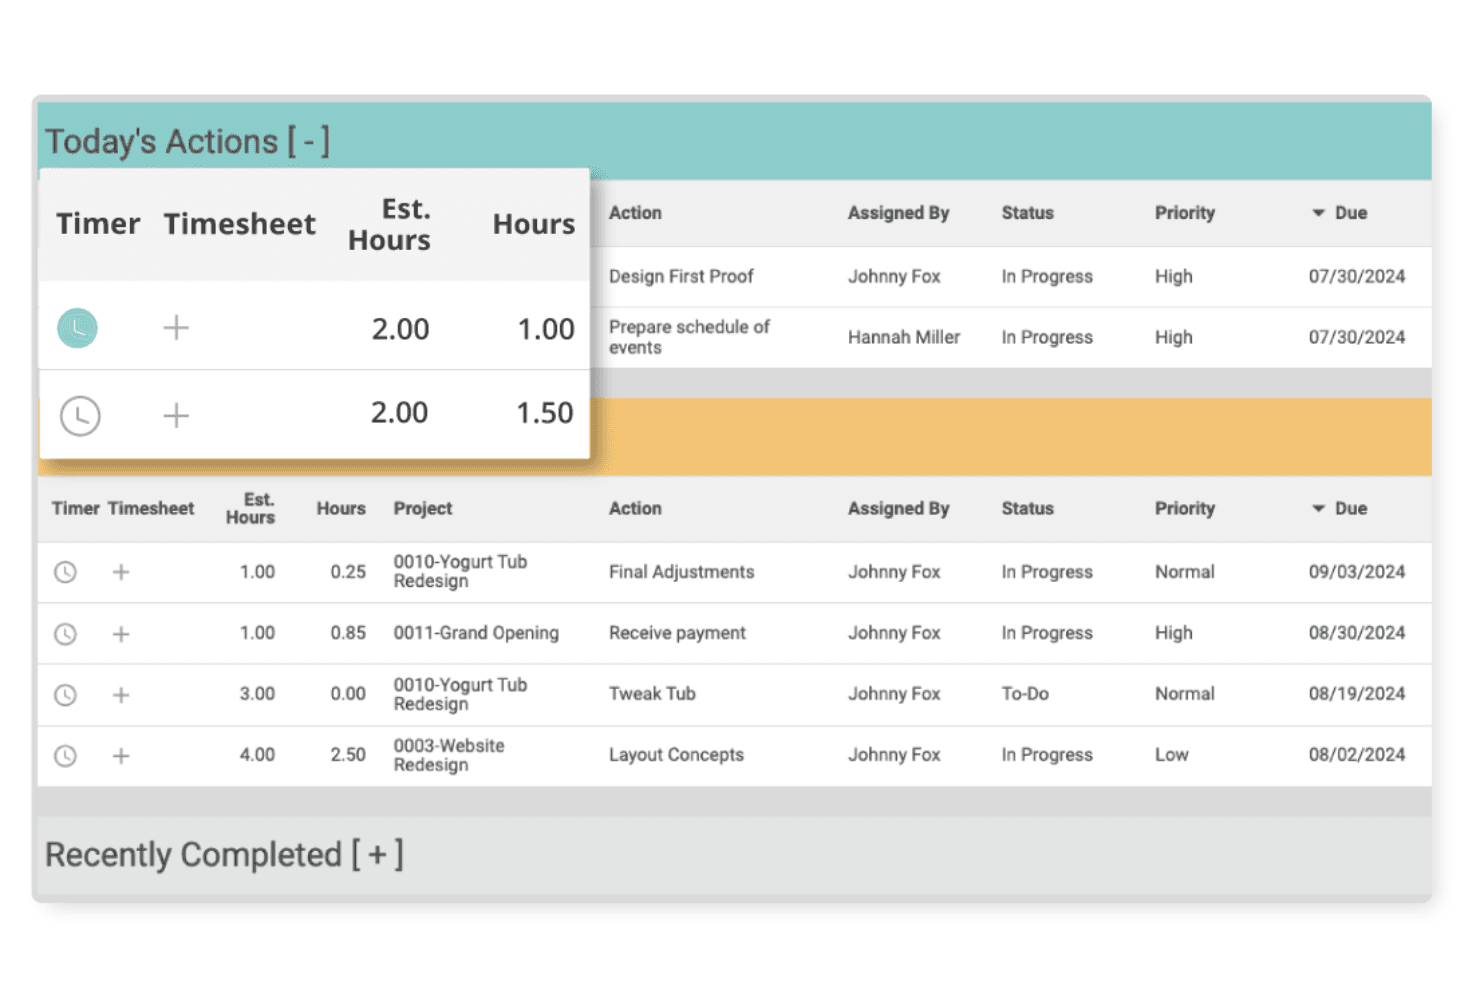The width and height of the screenshot is (1480, 987).
Task: Click the Priority header in the lower table
Action: 1185,509
